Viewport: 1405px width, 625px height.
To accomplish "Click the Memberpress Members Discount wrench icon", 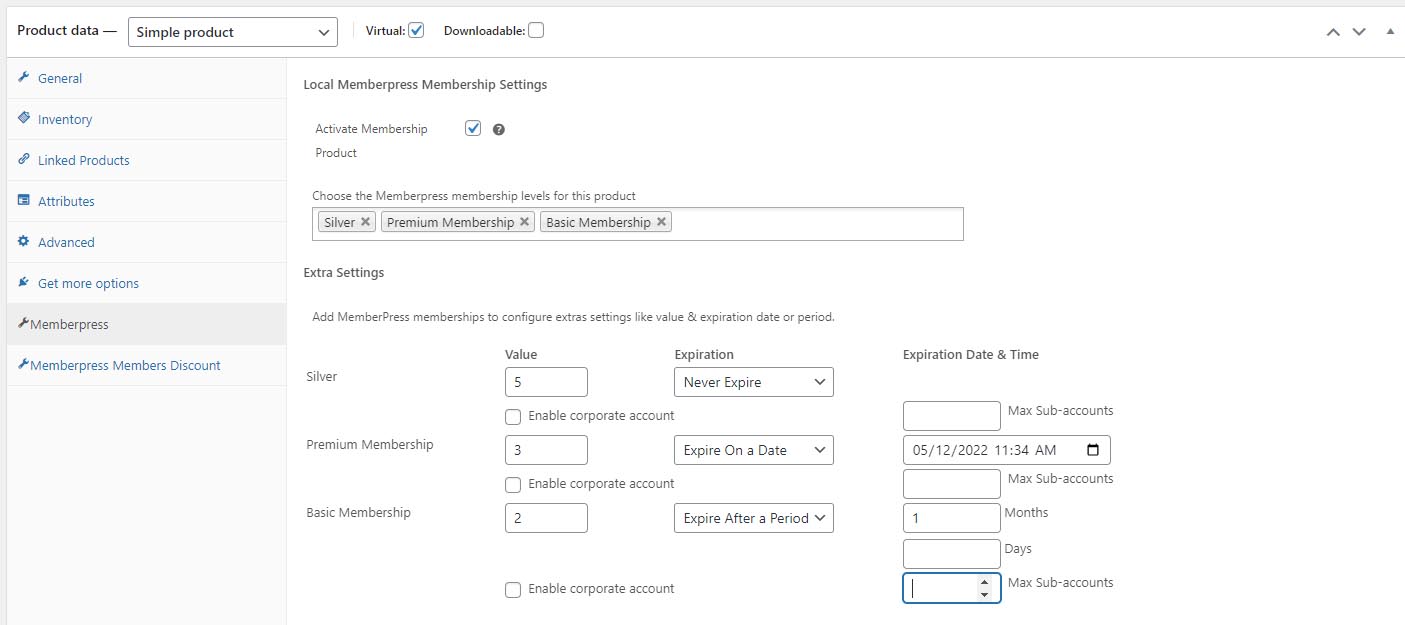I will 24,365.
